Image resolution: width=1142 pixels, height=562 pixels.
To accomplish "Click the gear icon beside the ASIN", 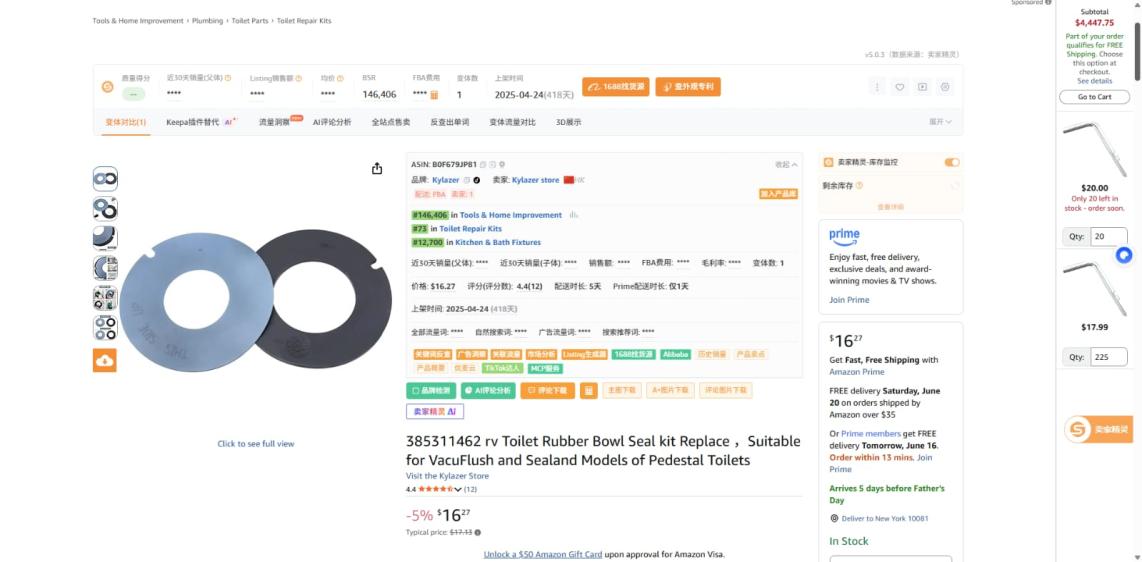I will click(x=502, y=165).
